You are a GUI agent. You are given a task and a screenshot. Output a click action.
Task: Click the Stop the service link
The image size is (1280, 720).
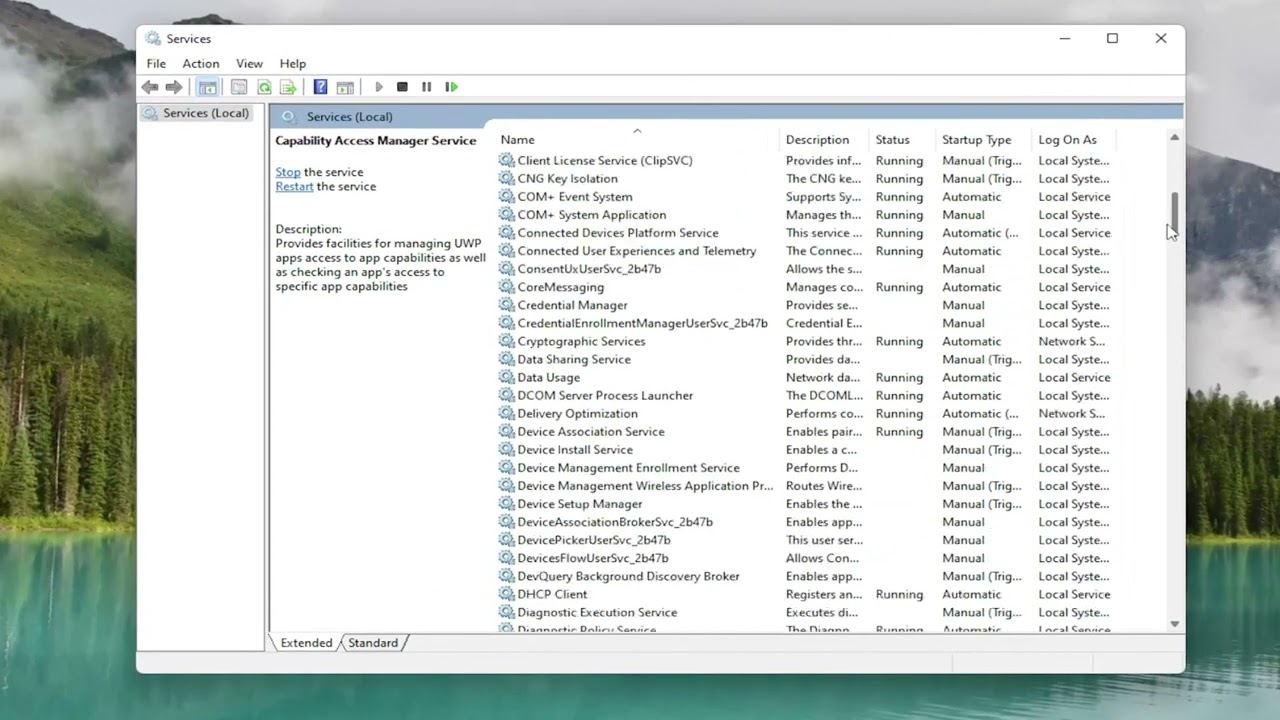pos(288,172)
